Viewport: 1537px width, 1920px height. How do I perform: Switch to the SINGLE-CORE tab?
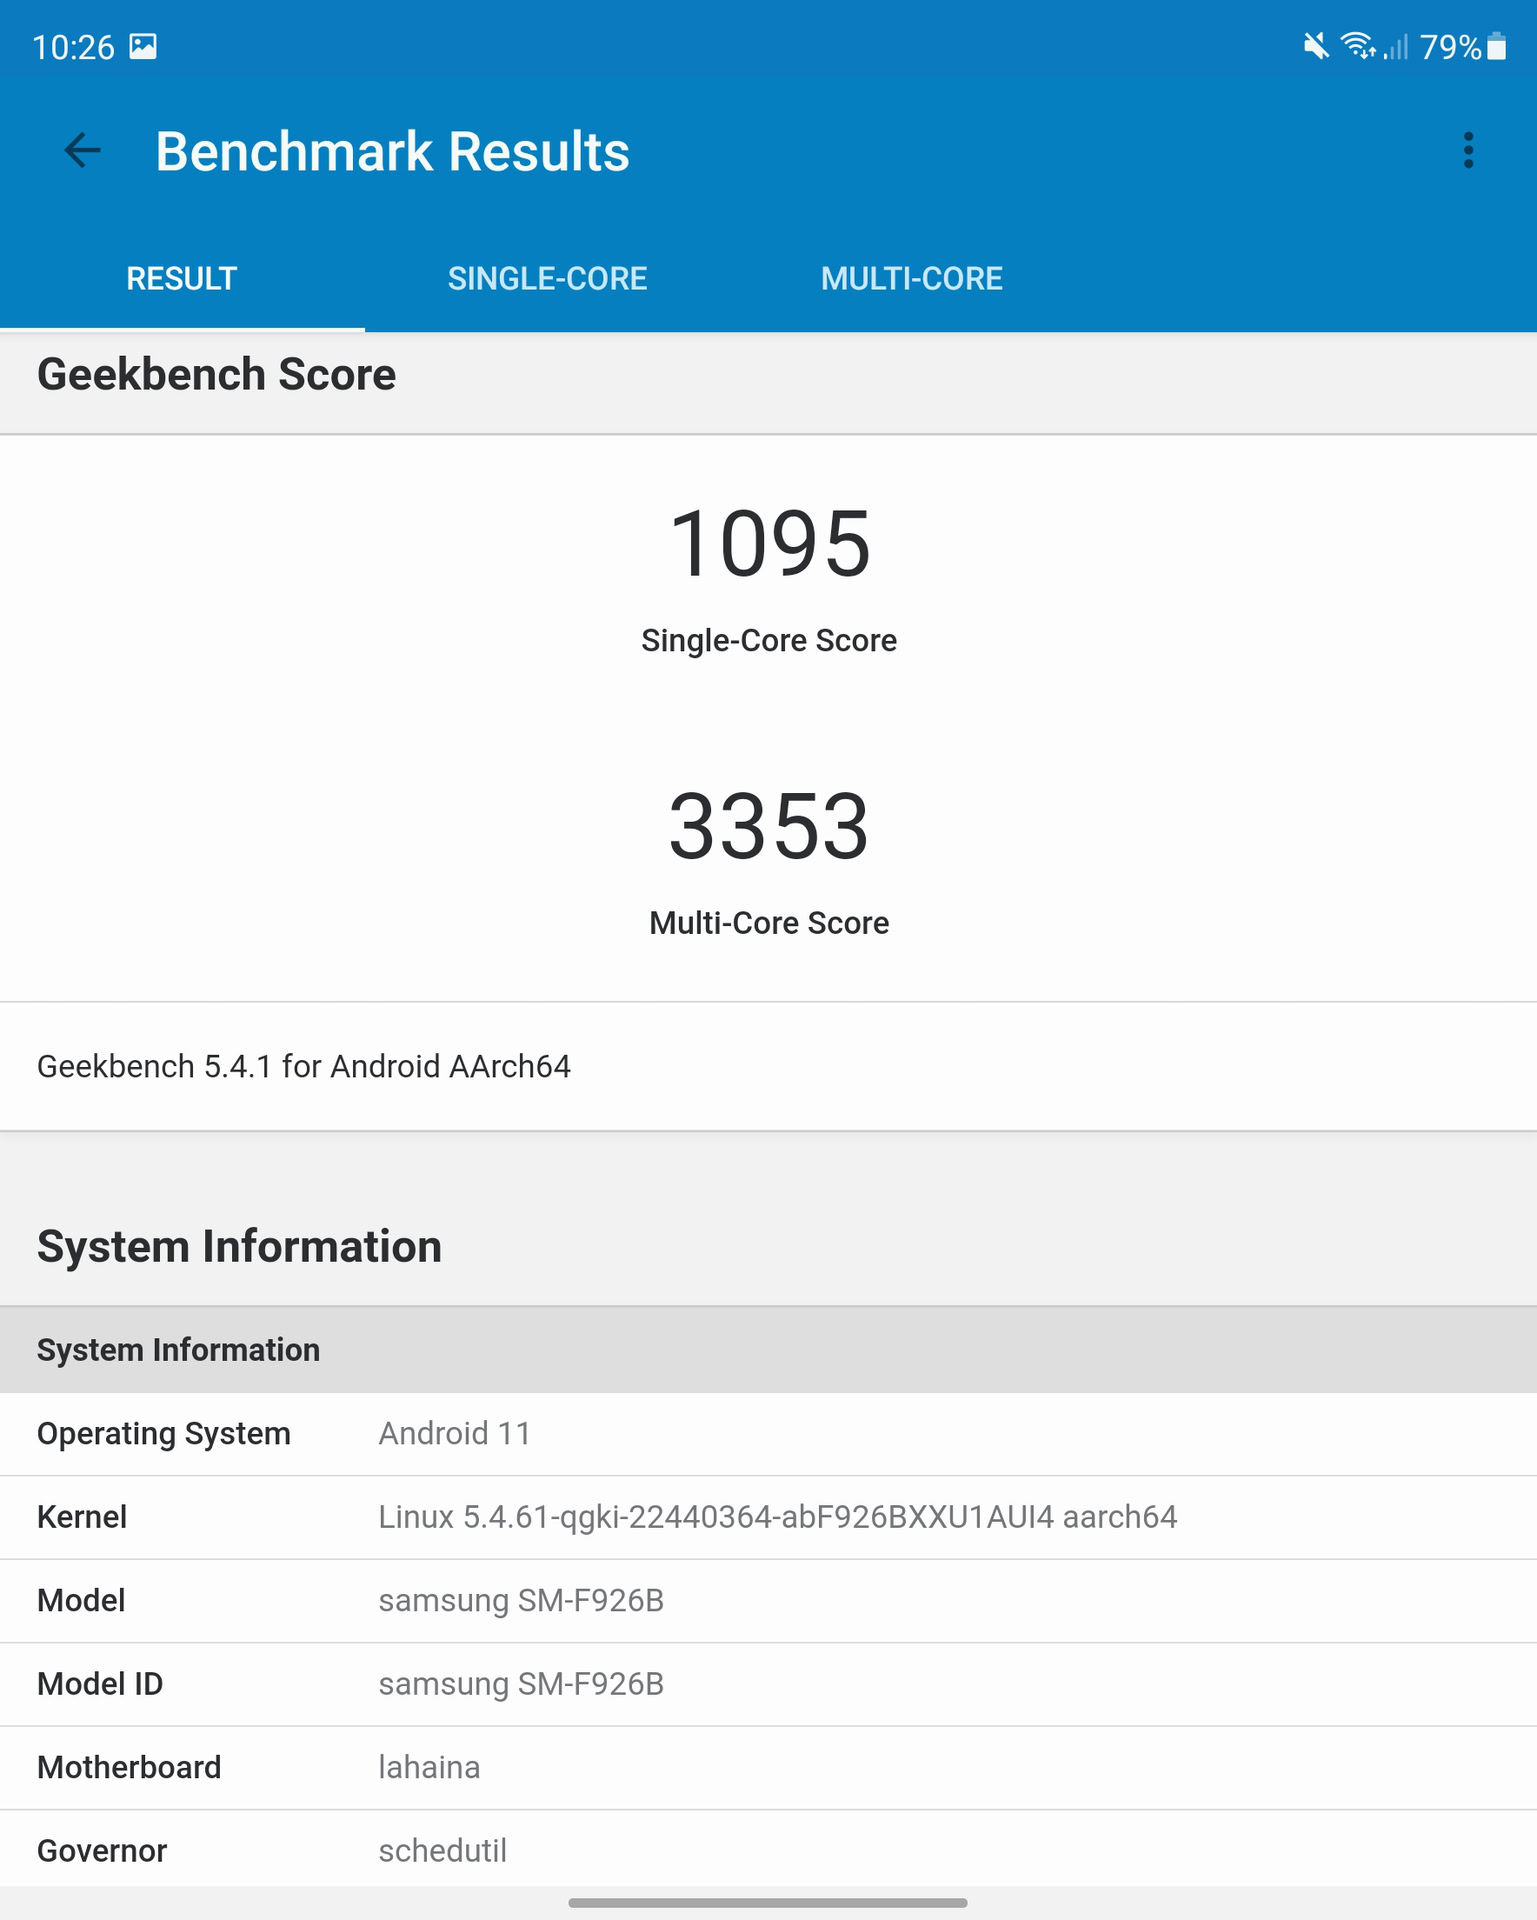(x=547, y=279)
